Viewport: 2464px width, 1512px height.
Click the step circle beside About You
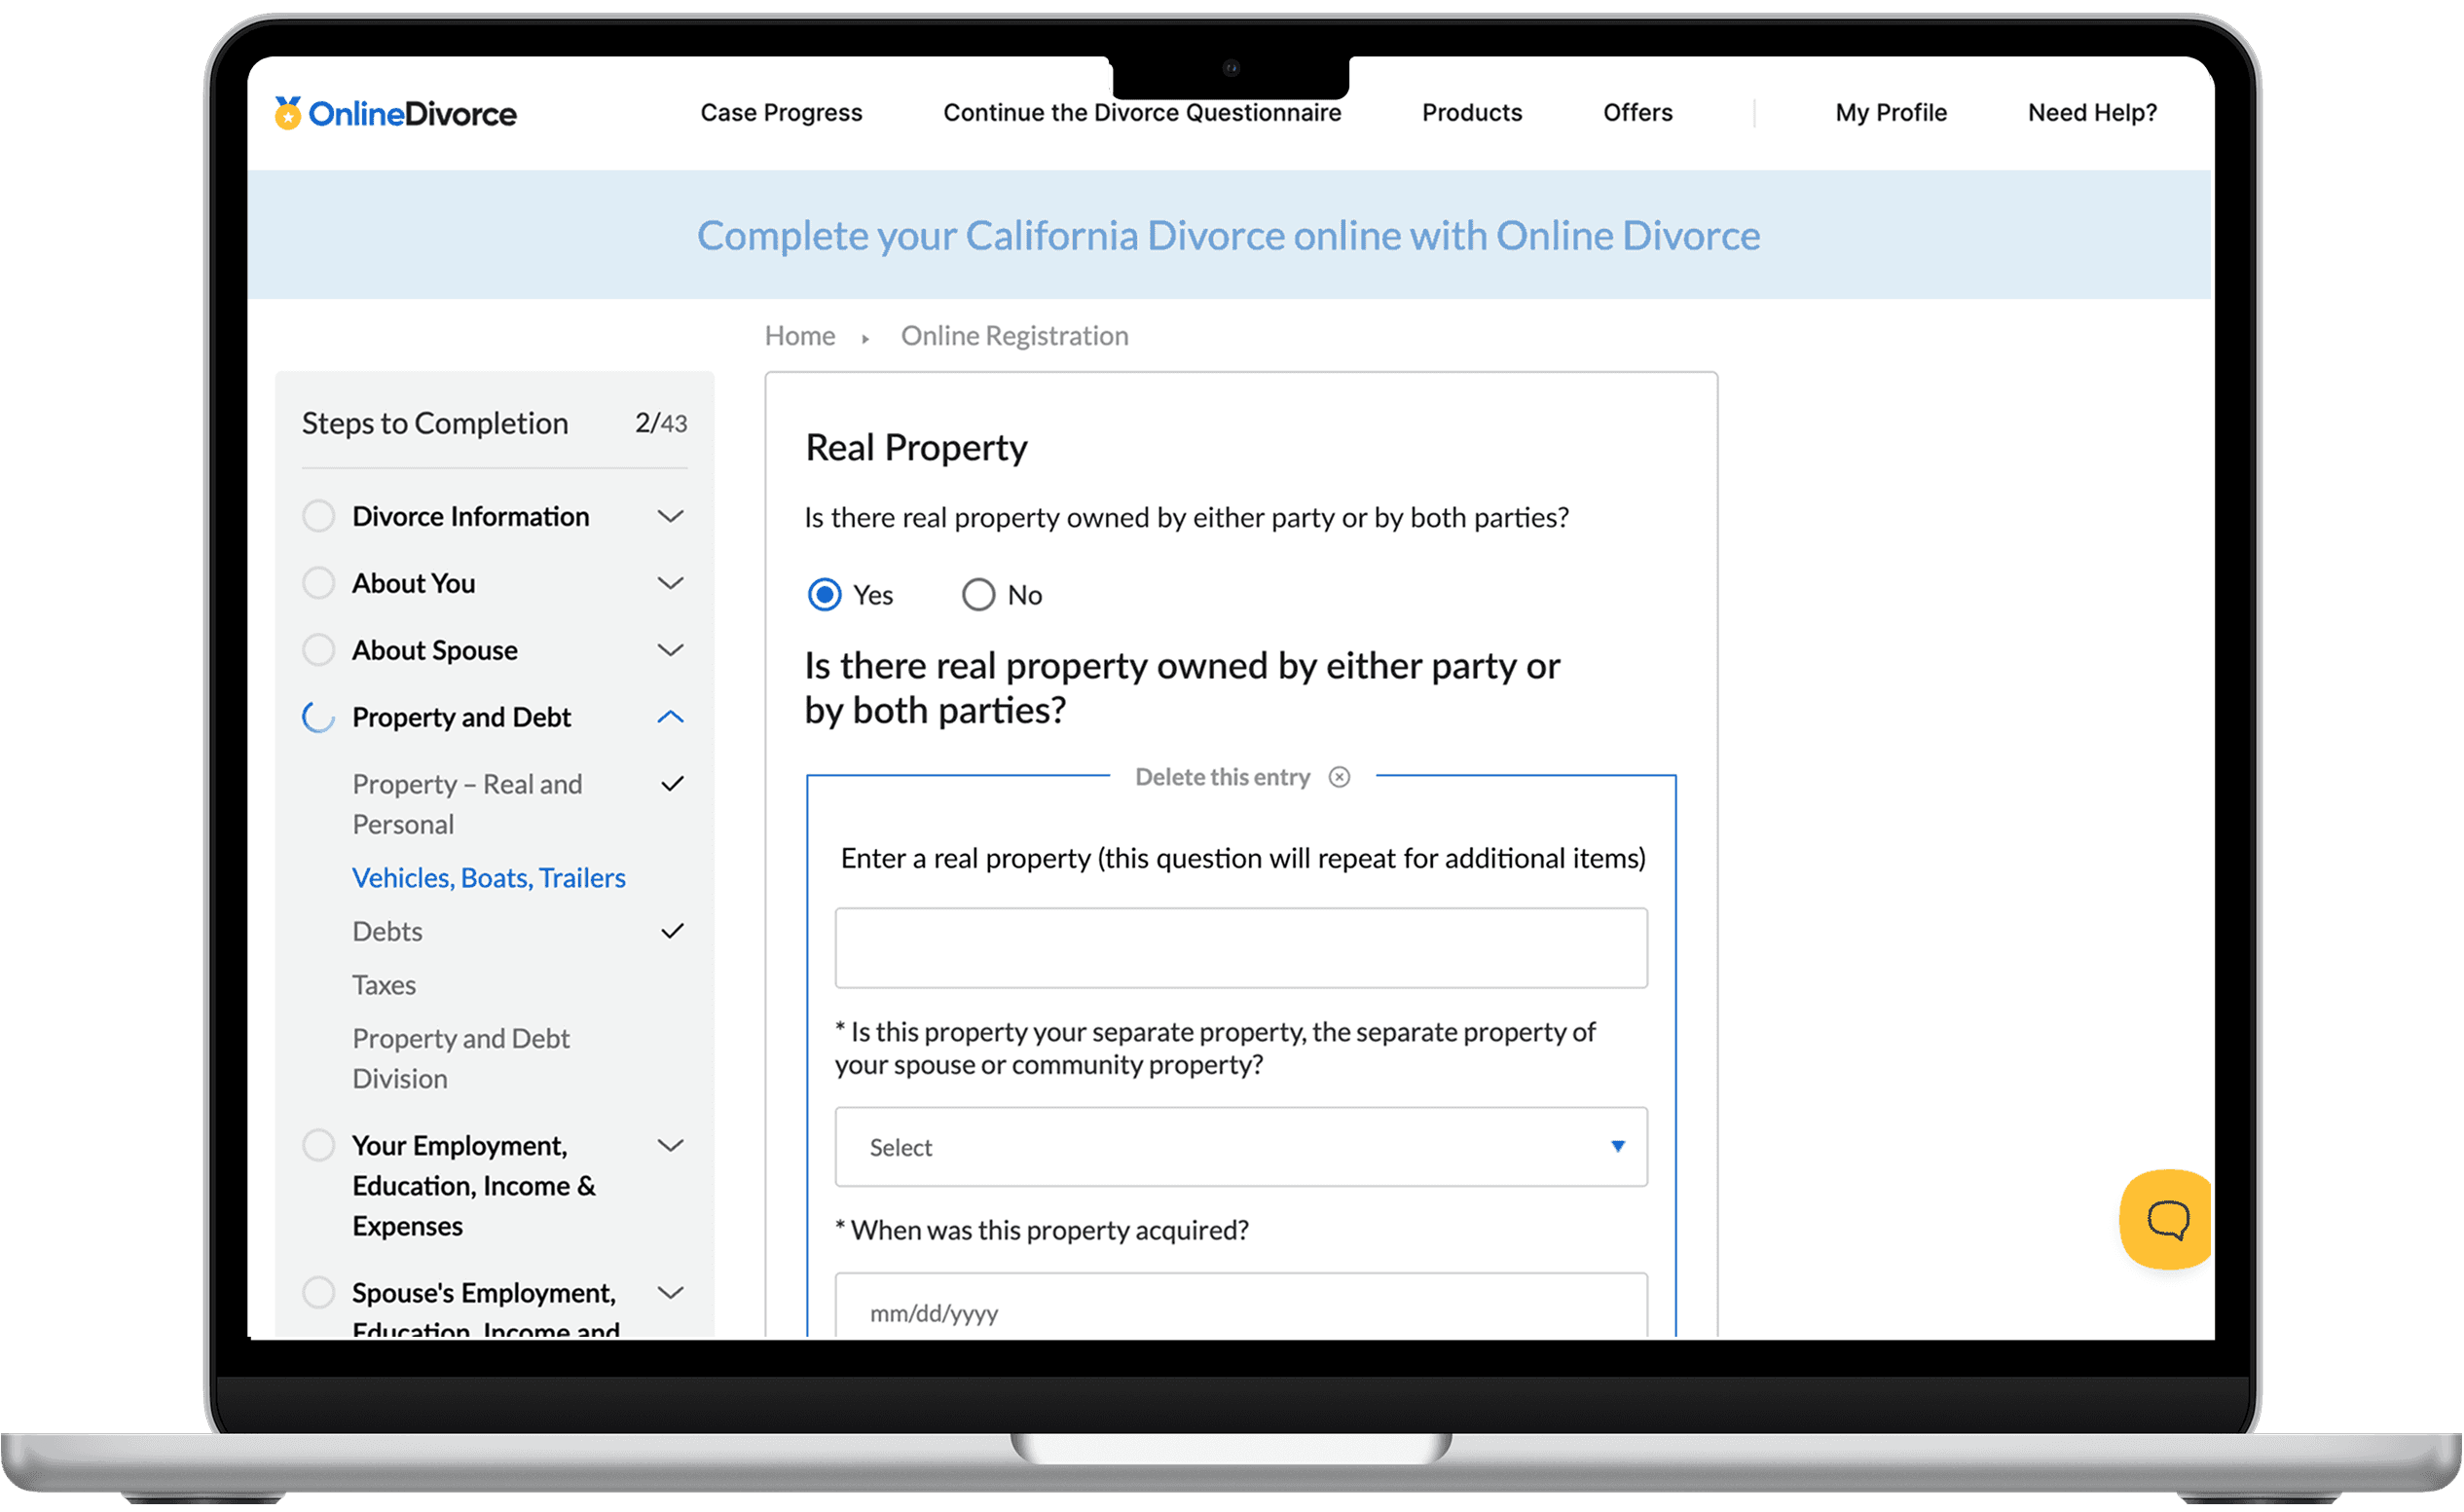click(x=318, y=583)
